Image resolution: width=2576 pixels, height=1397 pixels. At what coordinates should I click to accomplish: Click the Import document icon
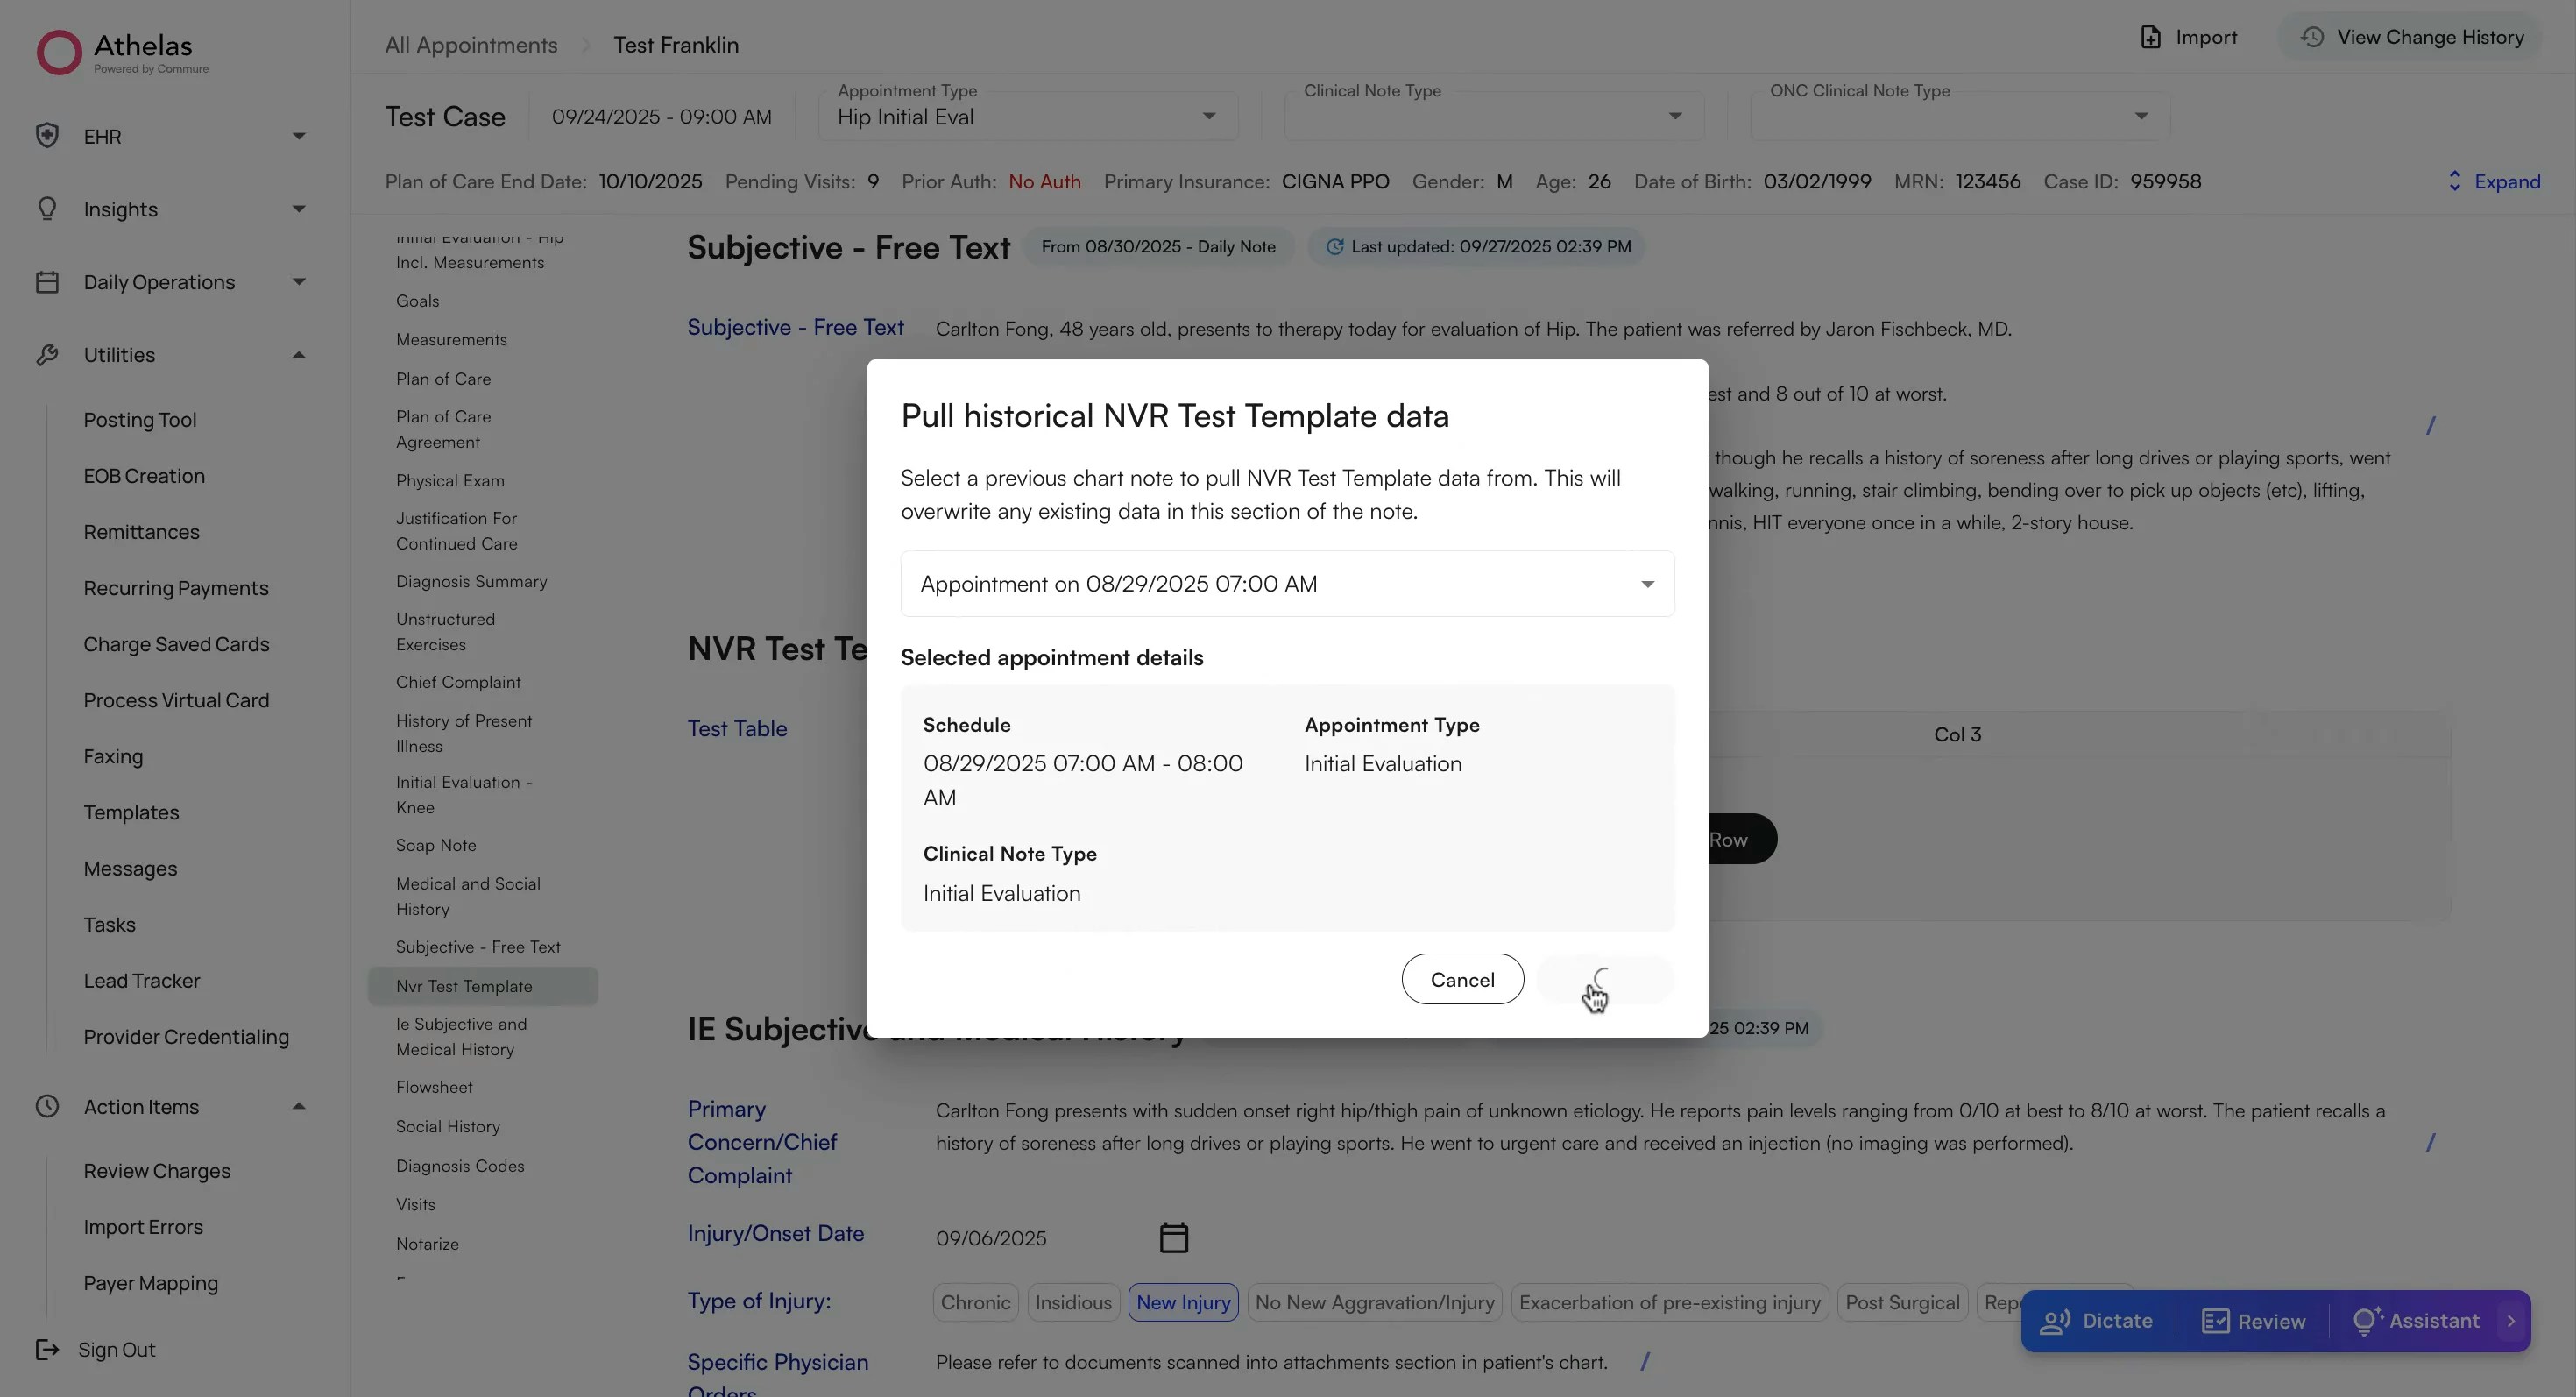coord(2150,37)
